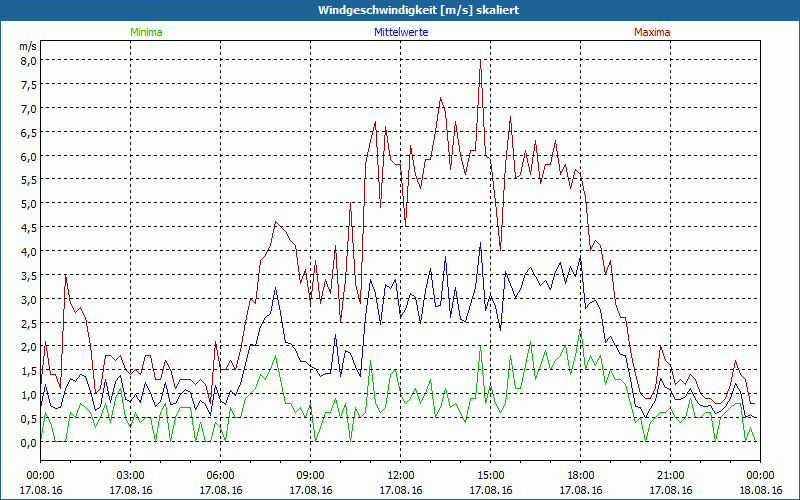Click the highest peak of the red Maxima curve
The width and height of the screenshot is (800, 500).
click(481, 61)
